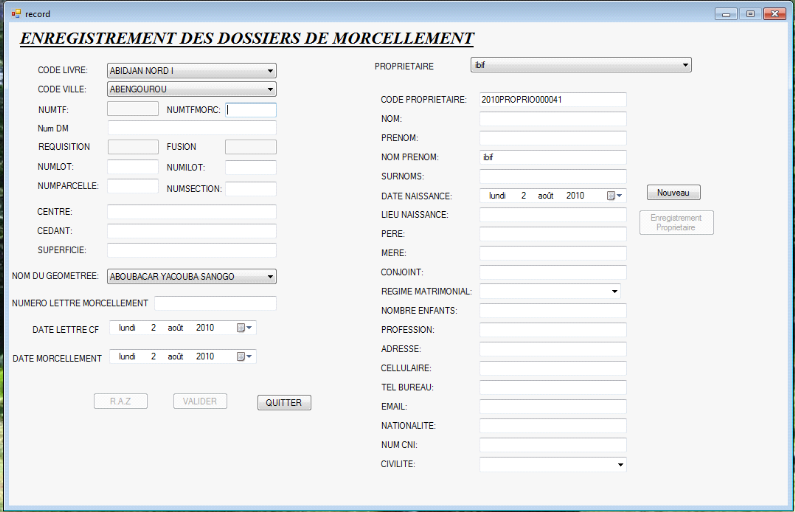Close the record window
Viewport: 795px width, 512px height.
[775, 14]
